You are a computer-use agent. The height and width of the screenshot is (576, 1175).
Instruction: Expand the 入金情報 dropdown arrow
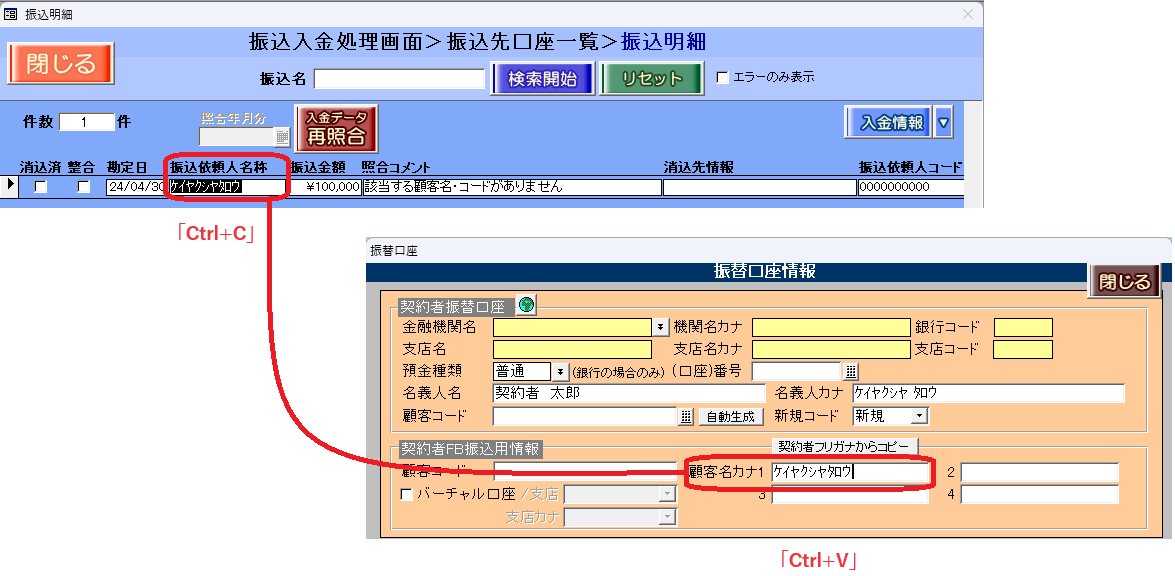pyautogui.click(x=943, y=123)
